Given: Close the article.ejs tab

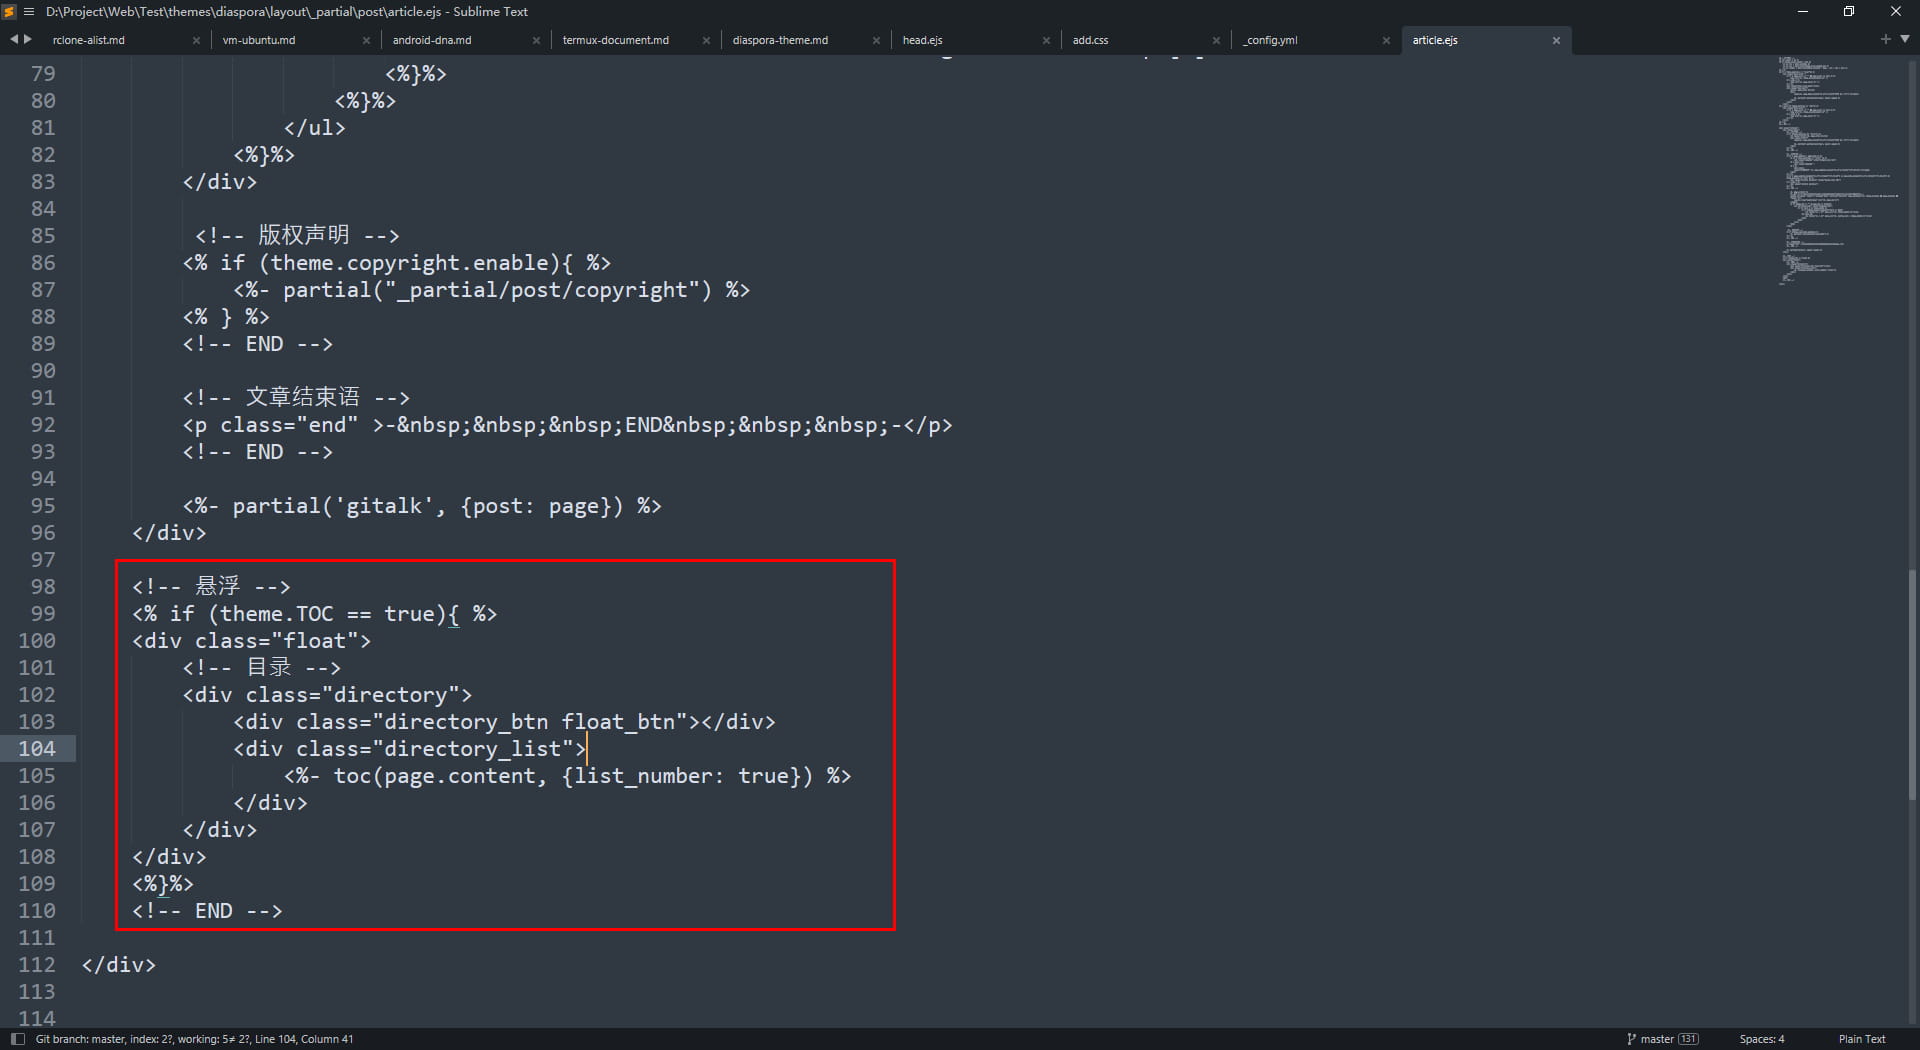Looking at the screenshot, I should [x=1556, y=40].
